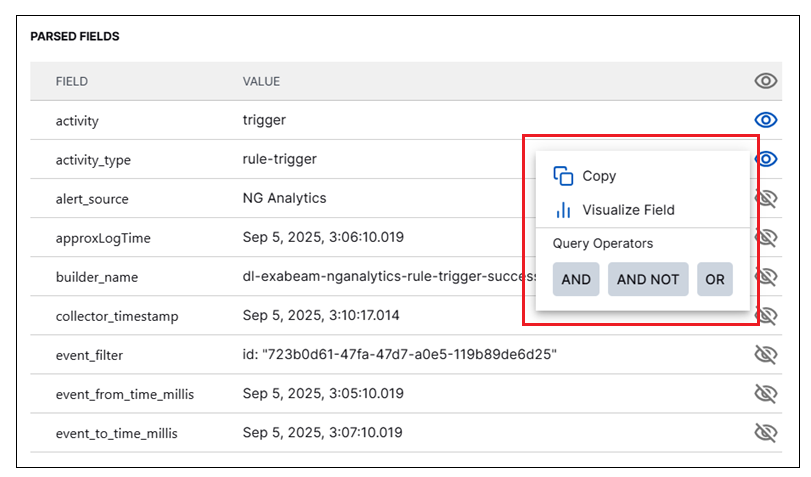Screen dimensions: 811x477
Task: Select the event_filter id value text
Action: 399,354
